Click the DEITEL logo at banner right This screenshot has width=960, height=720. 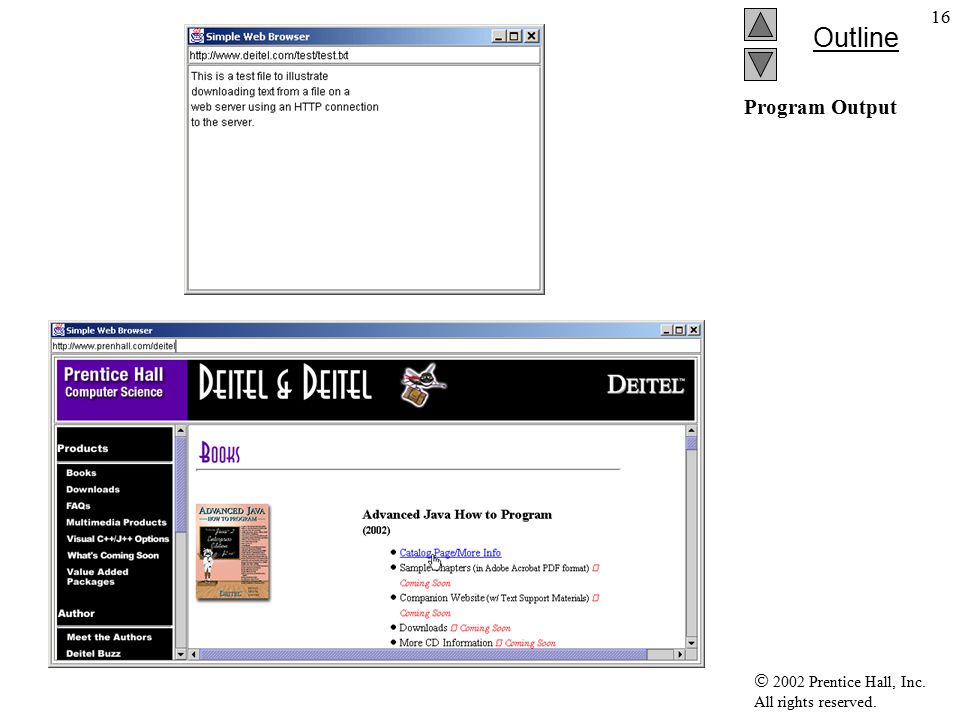point(645,385)
